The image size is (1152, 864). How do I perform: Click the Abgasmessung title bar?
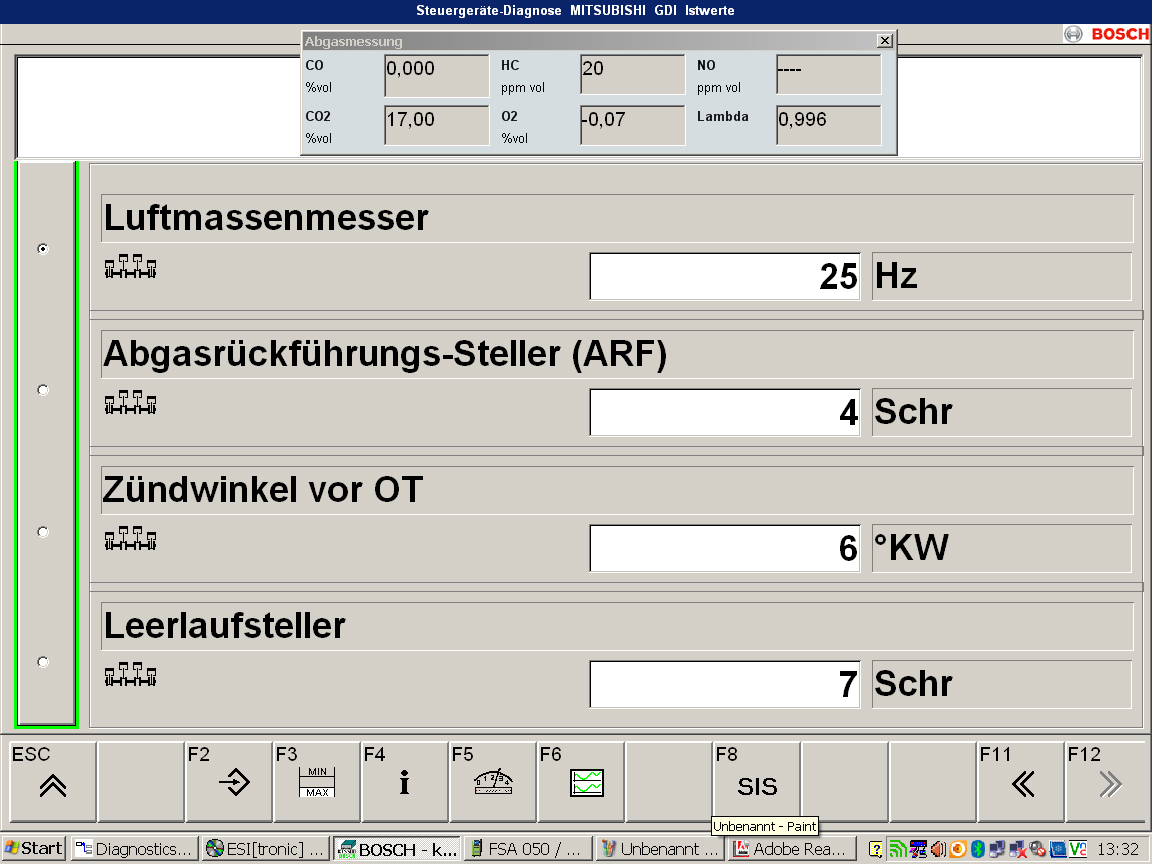[x=589, y=41]
